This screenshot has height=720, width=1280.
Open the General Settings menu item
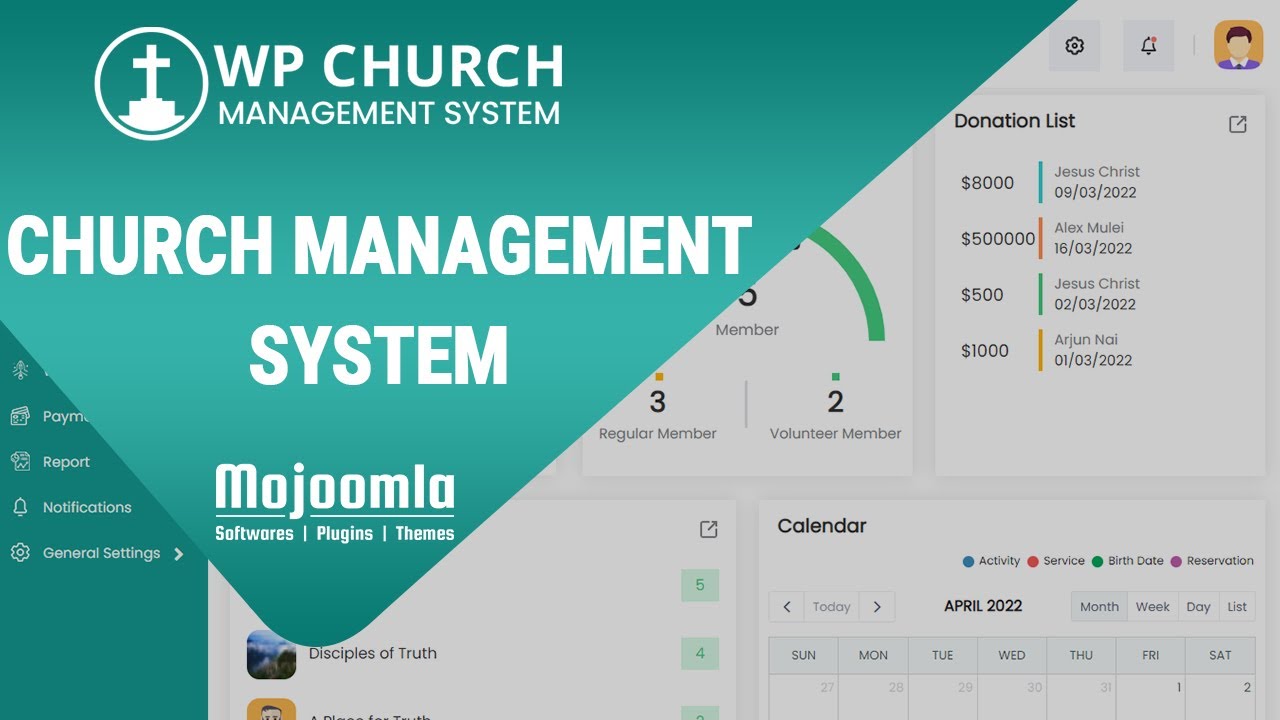[x=101, y=553]
